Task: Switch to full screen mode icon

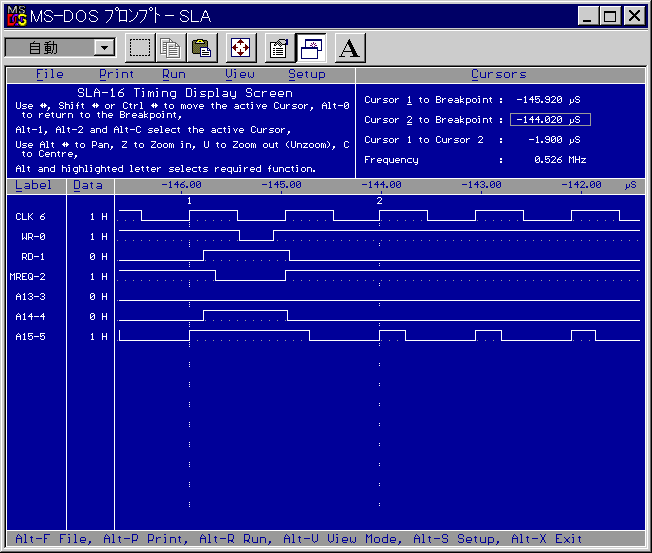Action: [240, 47]
